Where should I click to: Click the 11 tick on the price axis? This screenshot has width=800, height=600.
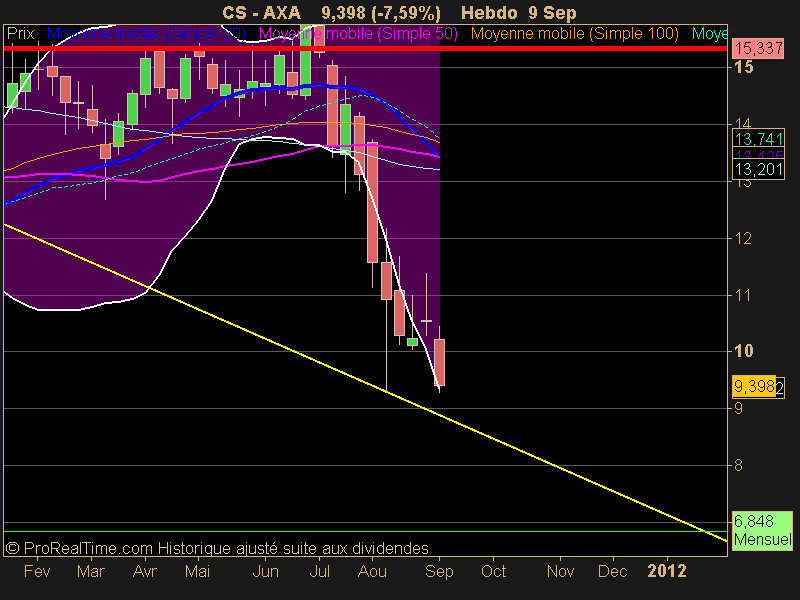742,295
